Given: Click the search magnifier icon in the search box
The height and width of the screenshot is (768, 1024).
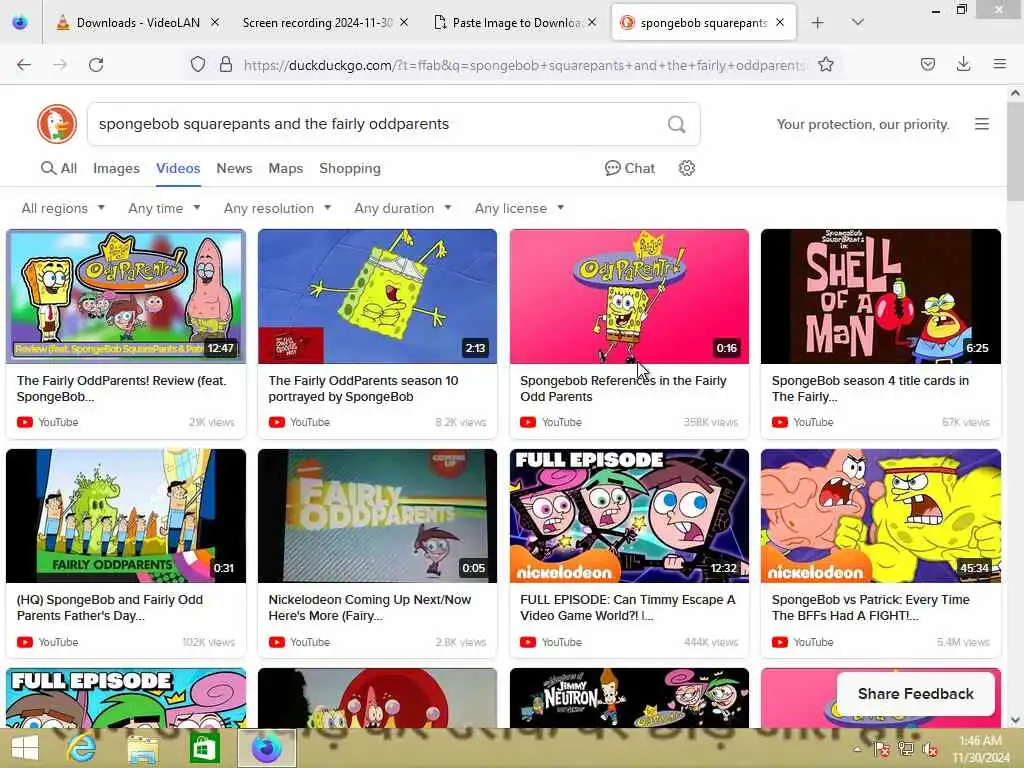Looking at the screenshot, I should [x=677, y=124].
